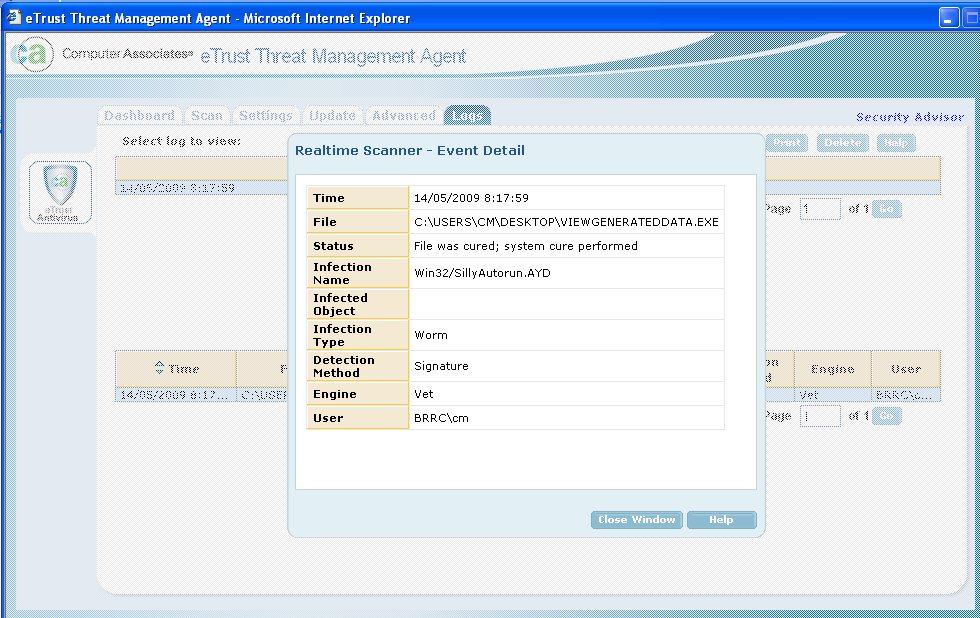Click the User column header
The image size is (980, 618).
(x=906, y=369)
